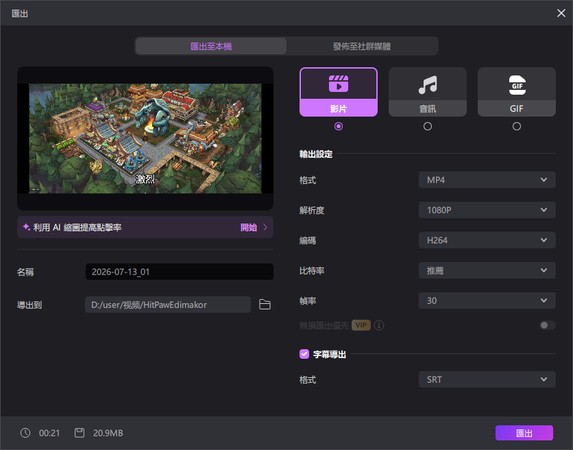Image resolution: width=573 pixels, height=450 pixels.
Task: Choose the 影片 radio button
Action: tap(338, 126)
